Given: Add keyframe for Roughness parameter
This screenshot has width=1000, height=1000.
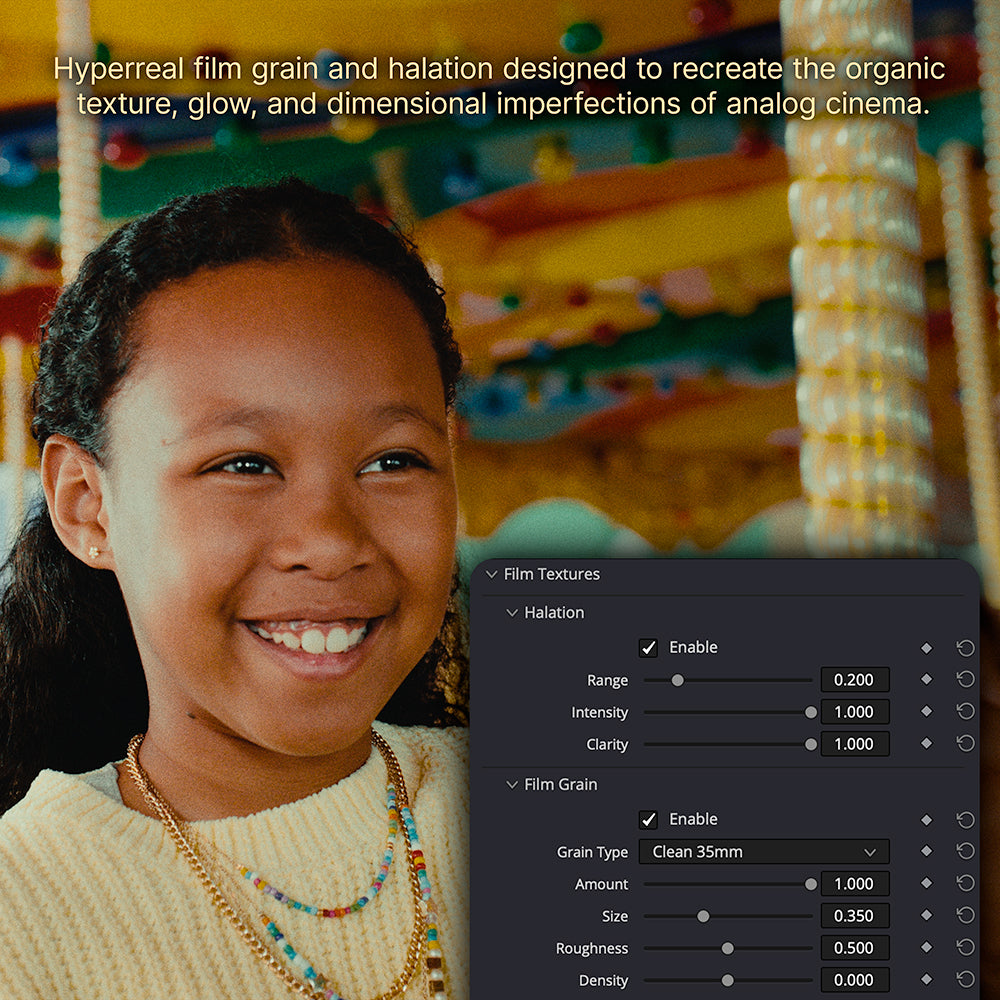Looking at the screenshot, I should point(927,947).
